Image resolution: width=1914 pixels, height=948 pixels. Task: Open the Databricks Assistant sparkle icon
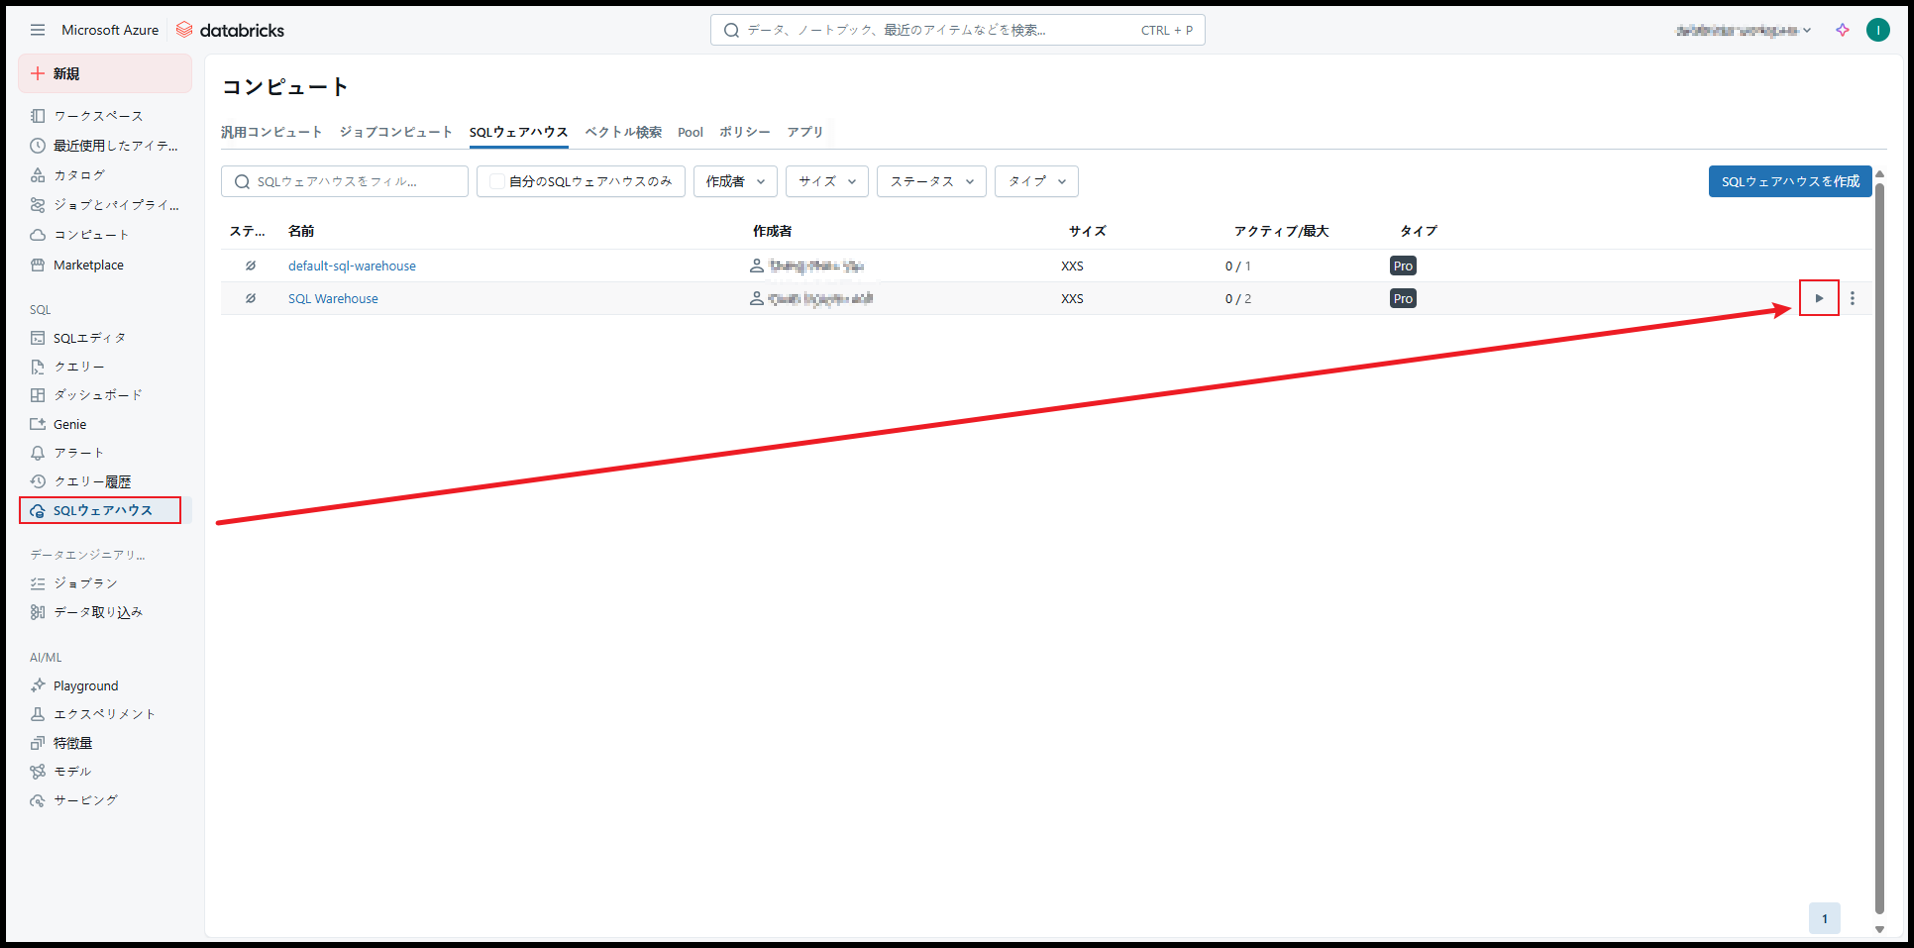1842,30
